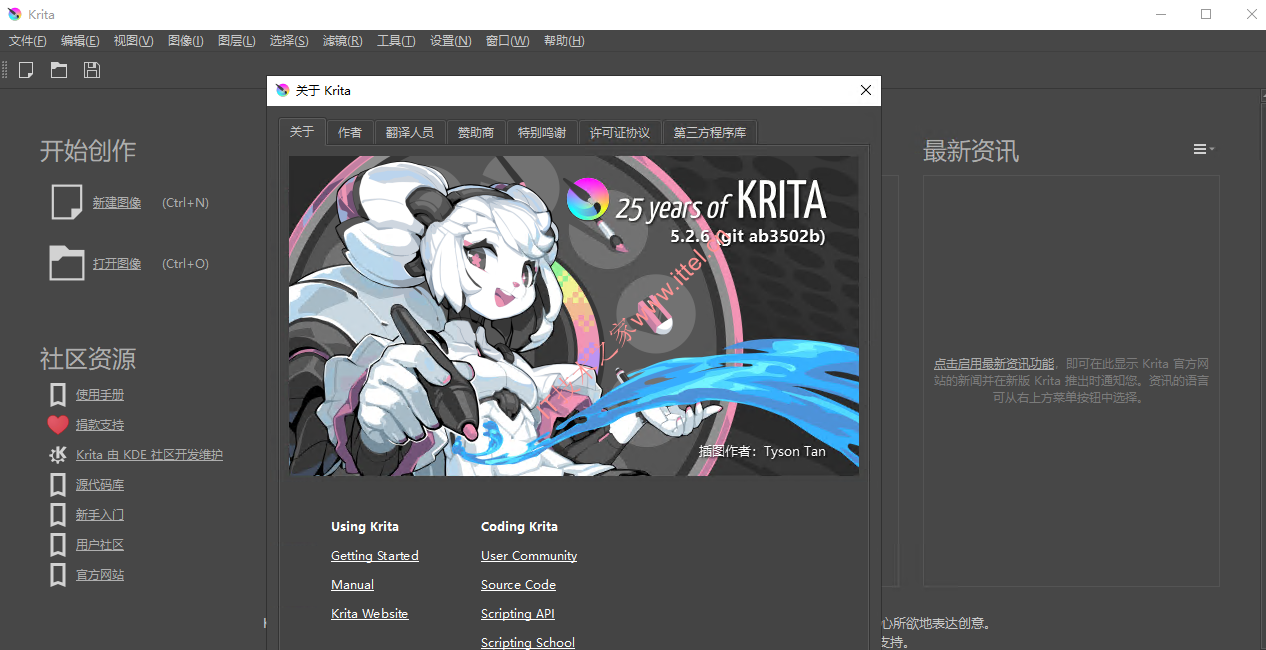Image resolution: width=1266 pixels, height=650 pixels.
Task: Open the 文件(F) menu
Action: coord(28,41)
